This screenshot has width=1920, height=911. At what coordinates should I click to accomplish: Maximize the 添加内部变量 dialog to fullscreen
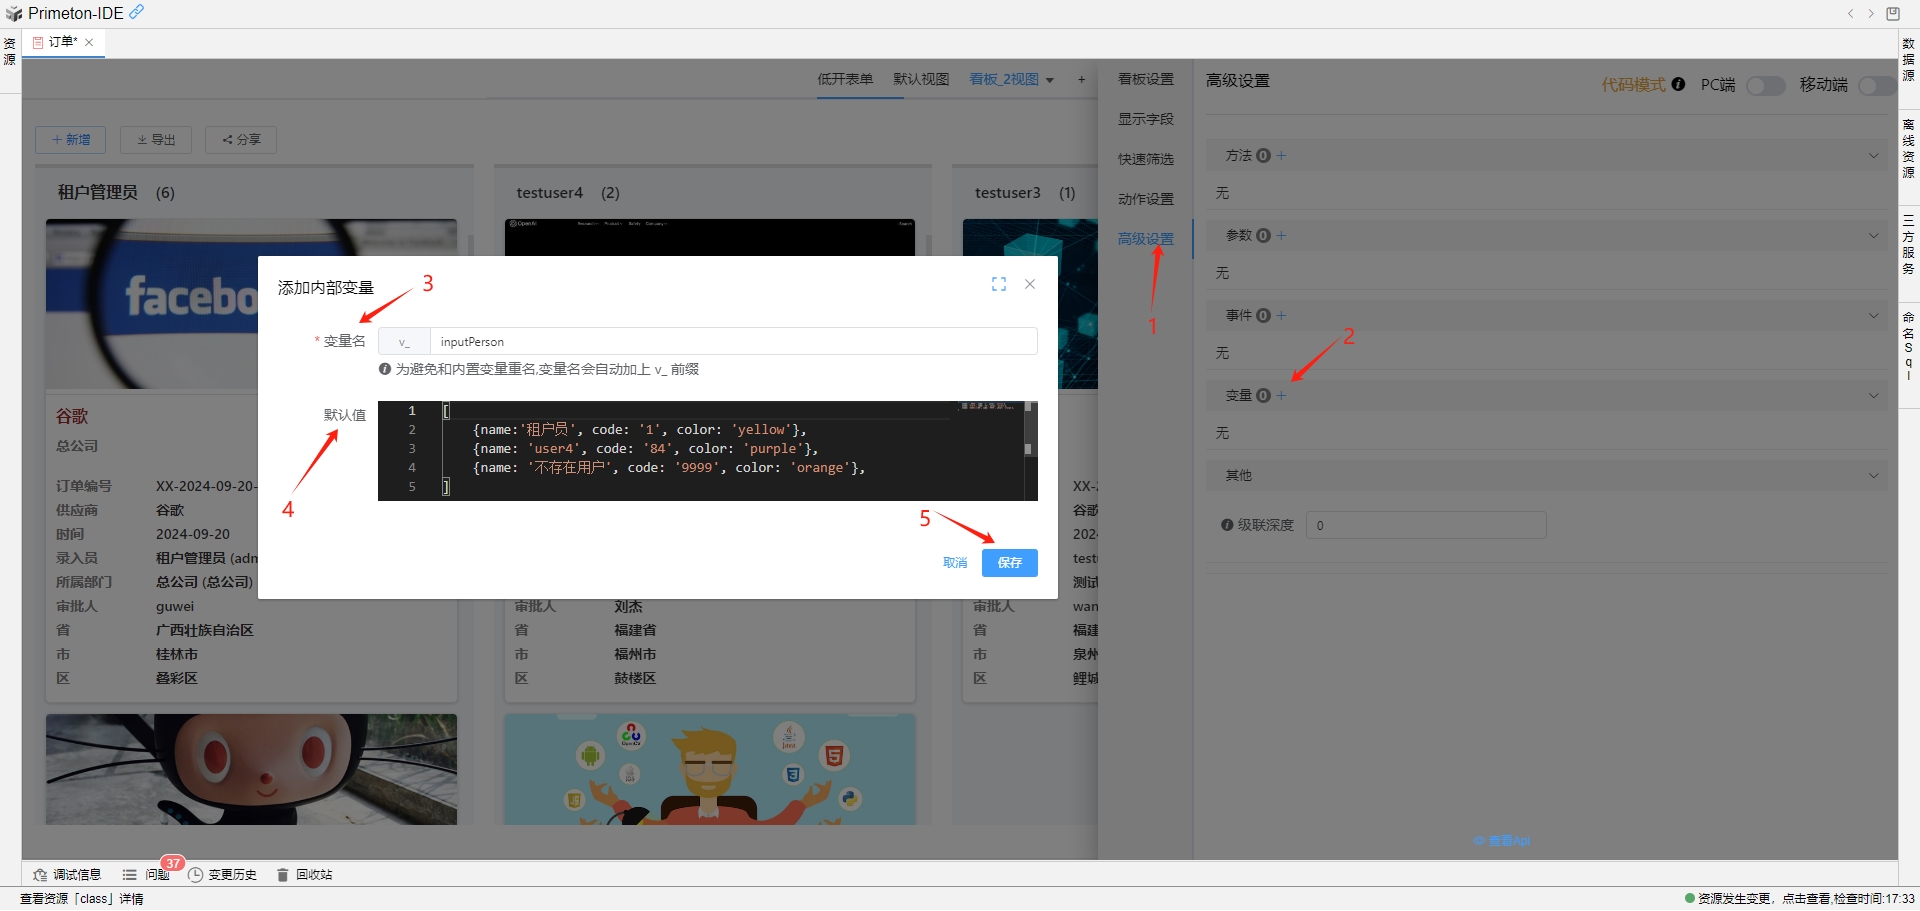point(998,285)
